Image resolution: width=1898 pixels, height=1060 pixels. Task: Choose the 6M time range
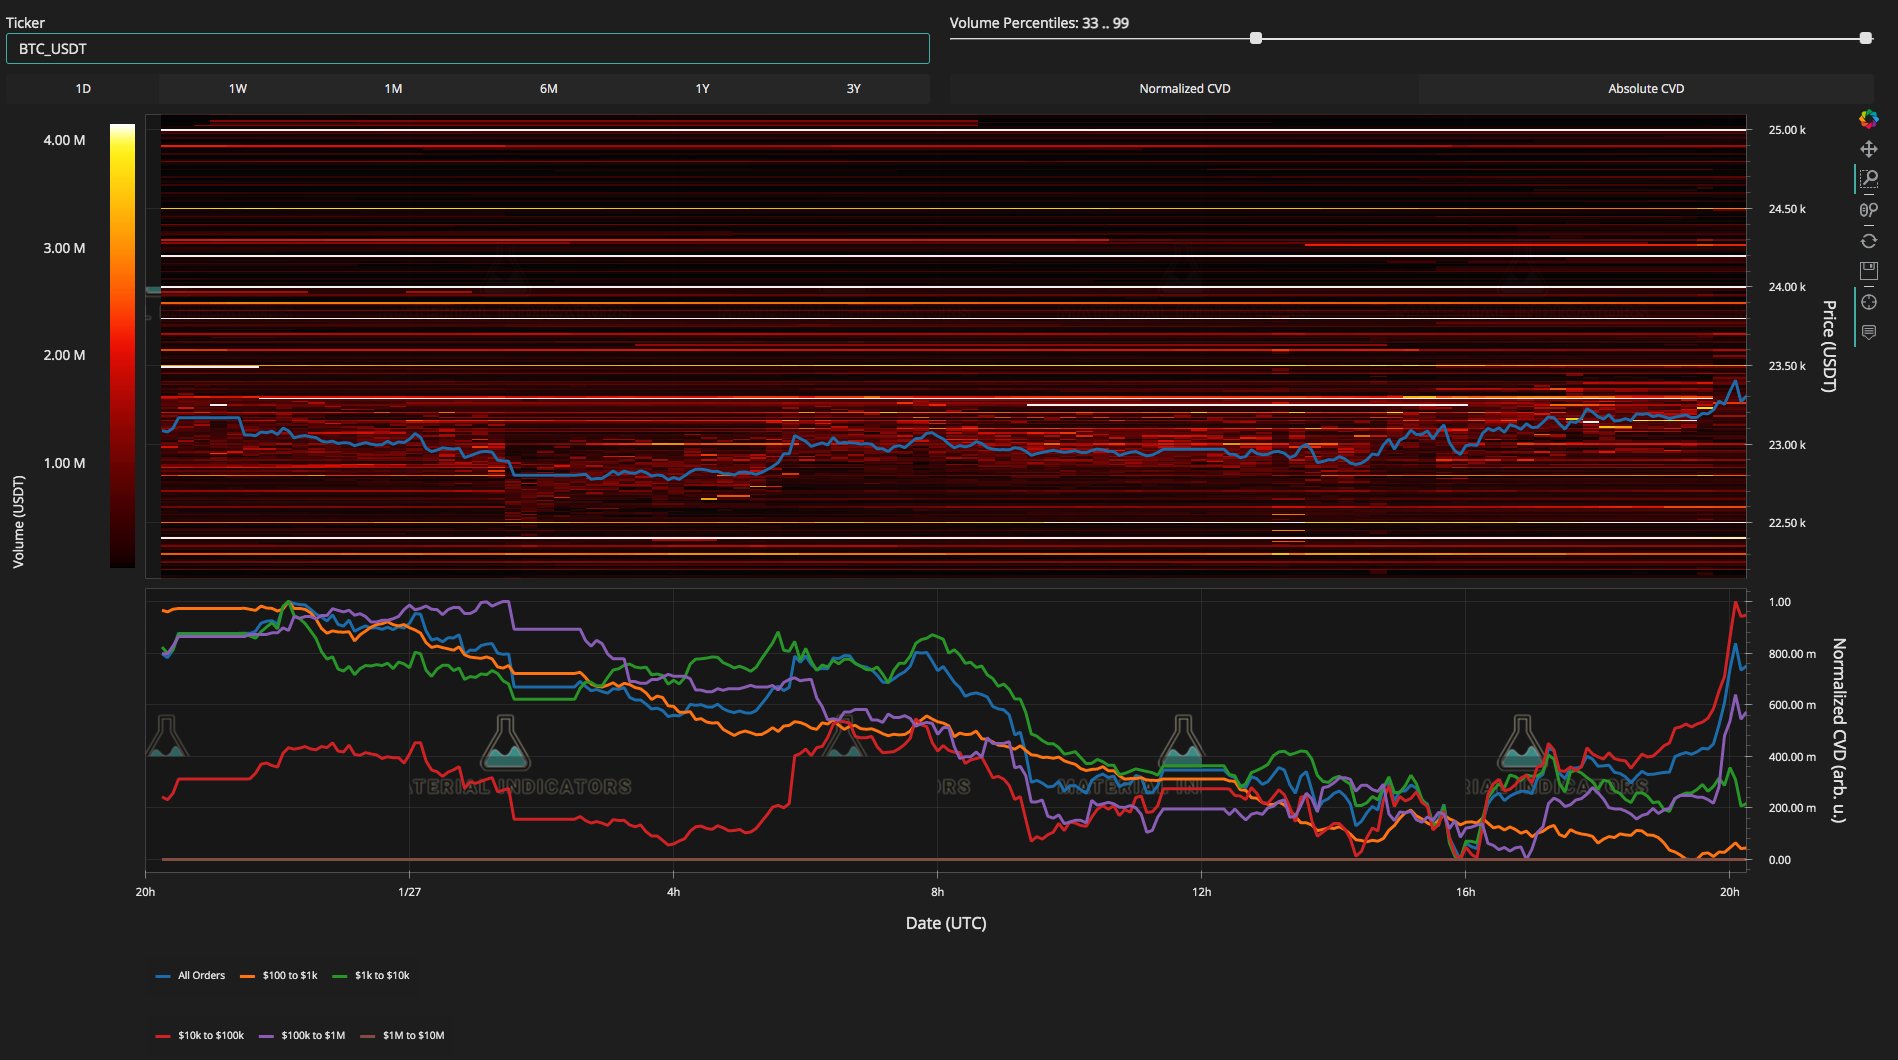coord(548,89)
